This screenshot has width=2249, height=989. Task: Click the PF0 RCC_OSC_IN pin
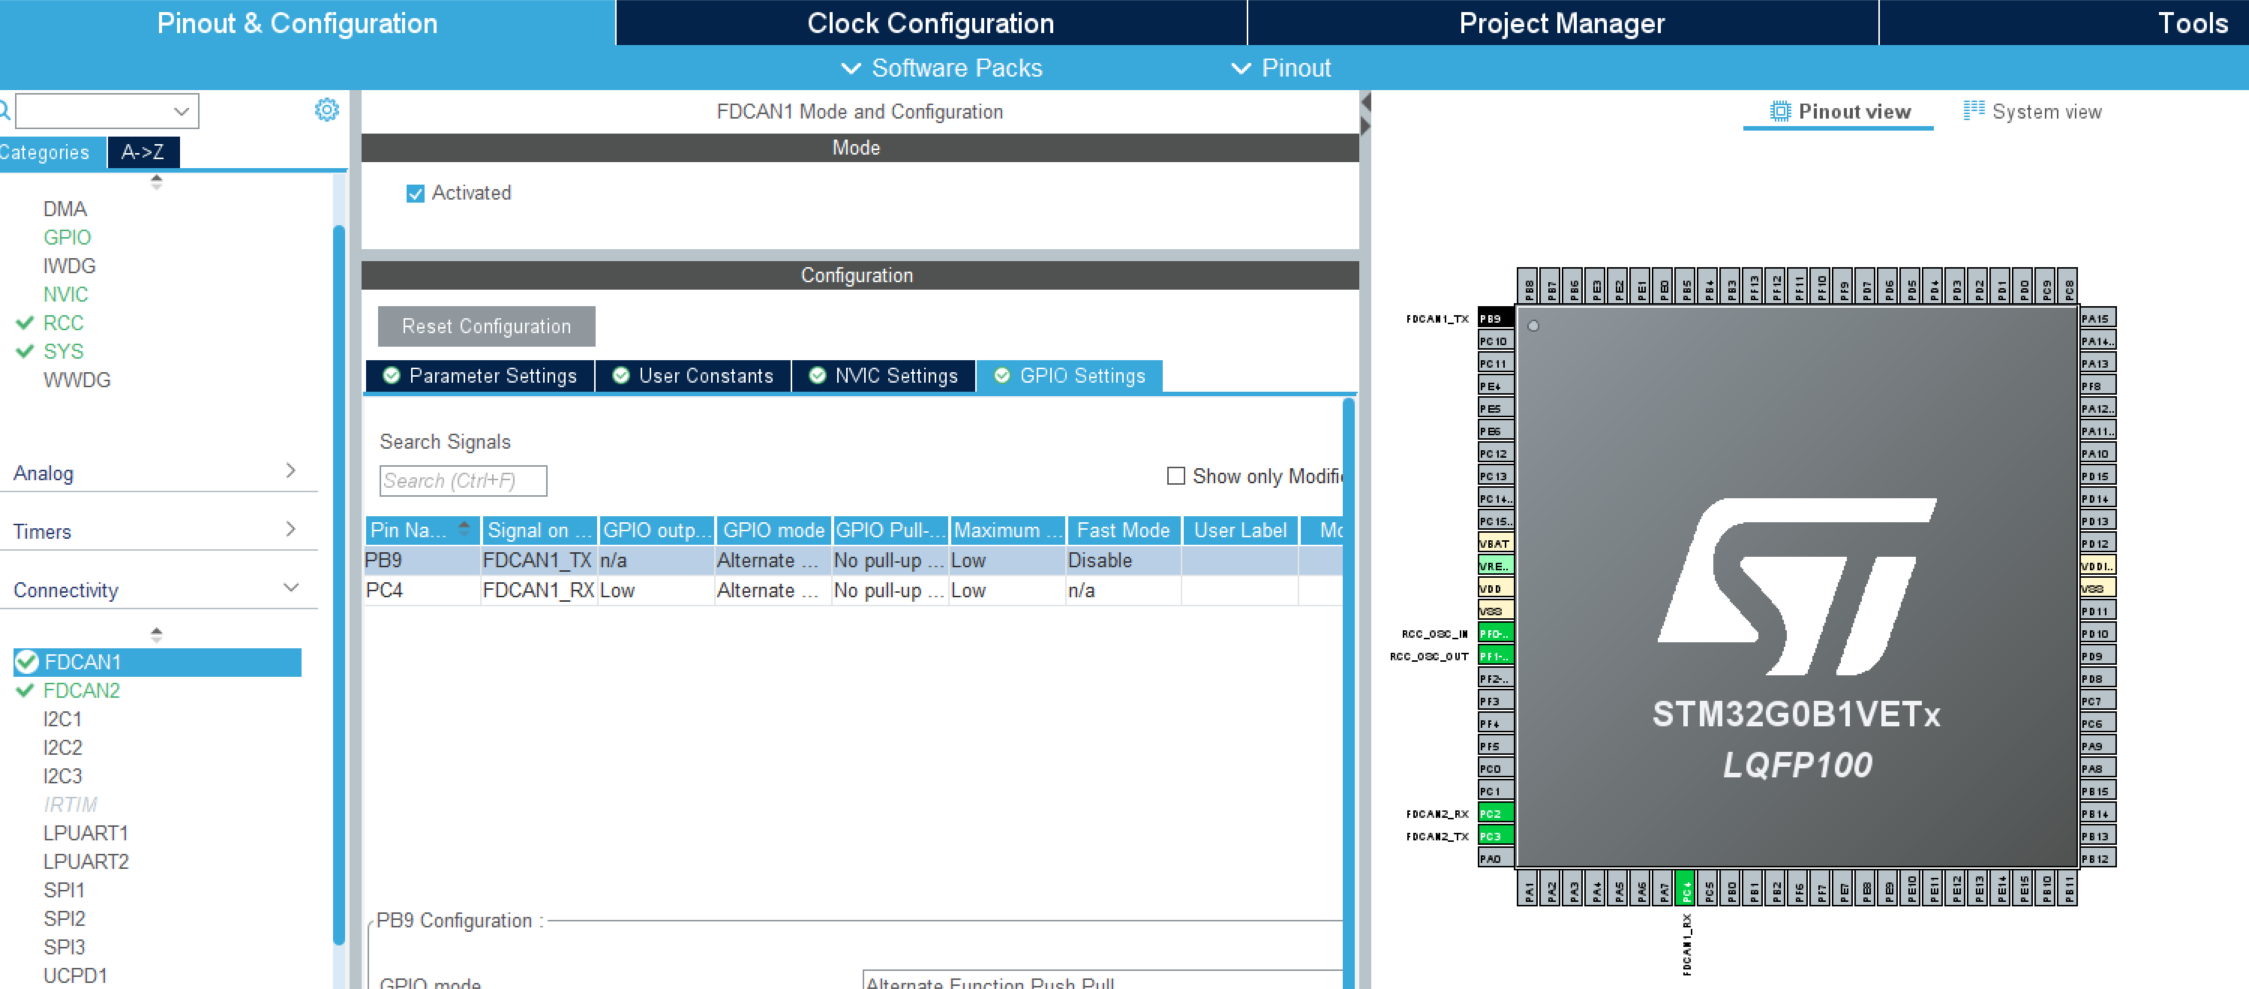pos(1495,633)
